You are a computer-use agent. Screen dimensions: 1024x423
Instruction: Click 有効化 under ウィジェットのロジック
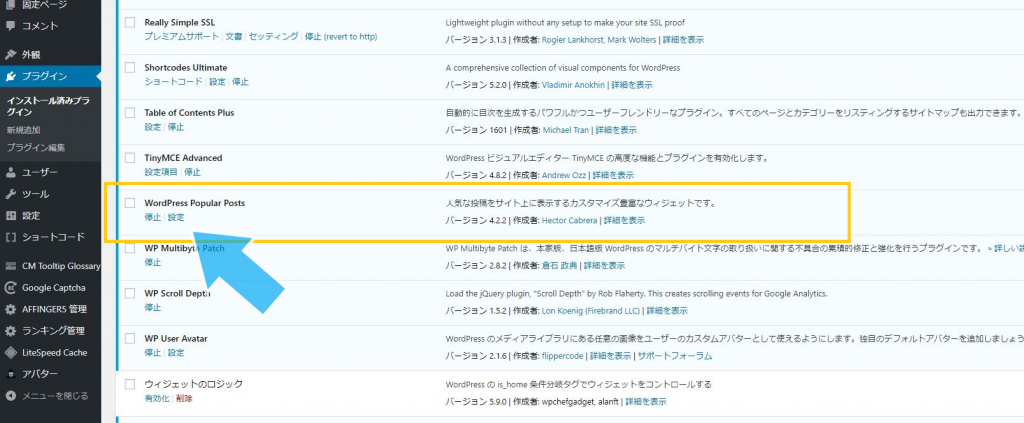[156, 398]
